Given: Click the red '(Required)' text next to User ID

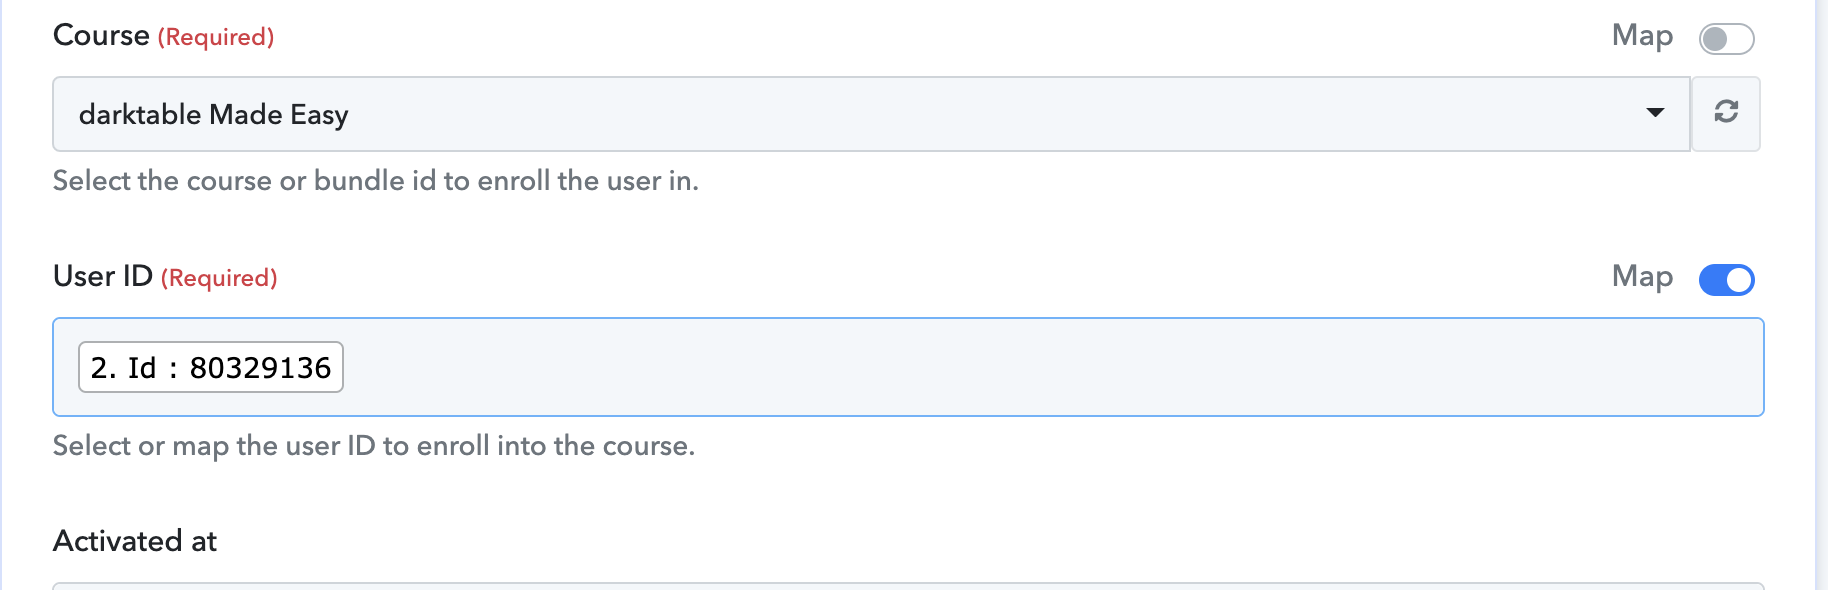Looking at the screenshot, I should (219, 278).
